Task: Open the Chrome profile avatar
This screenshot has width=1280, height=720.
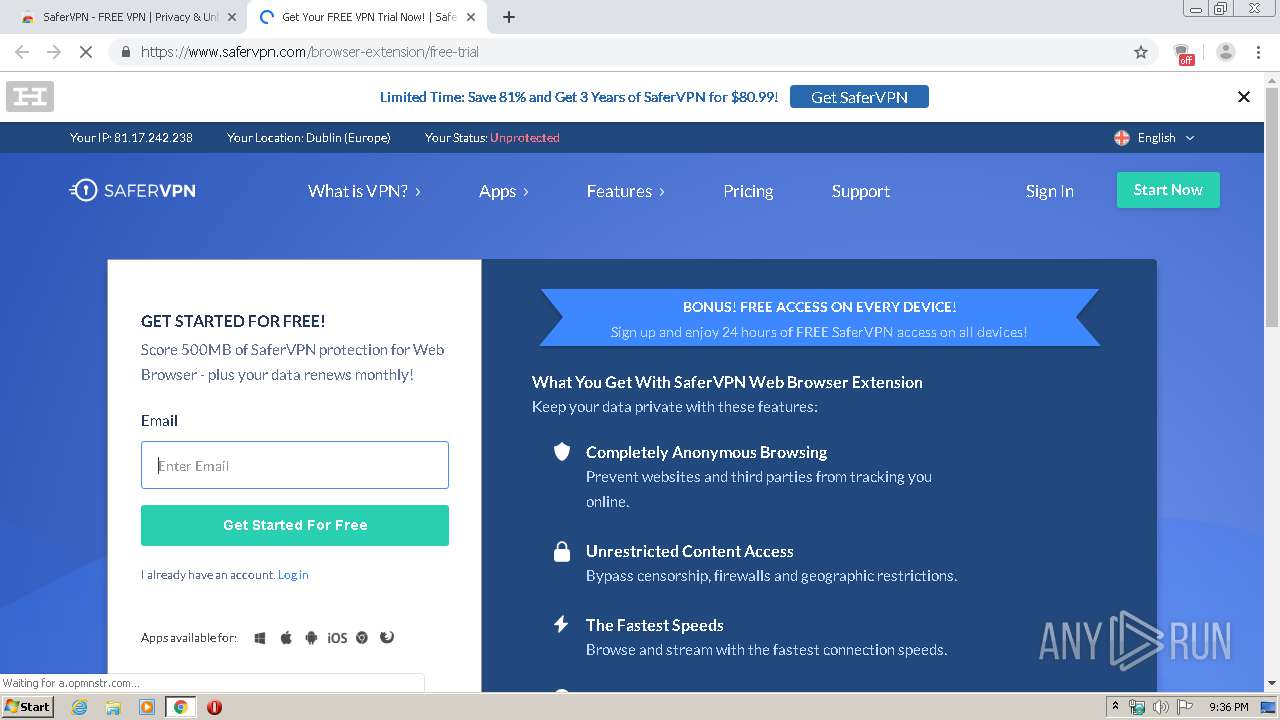Action: pos(1226,52)
